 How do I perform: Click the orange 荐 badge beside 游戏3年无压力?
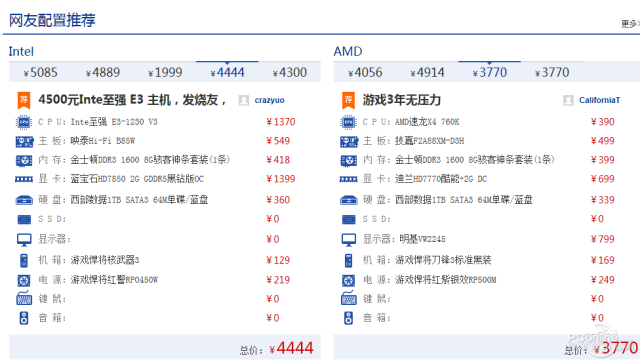pyautogui.click(x=348, y=100)
